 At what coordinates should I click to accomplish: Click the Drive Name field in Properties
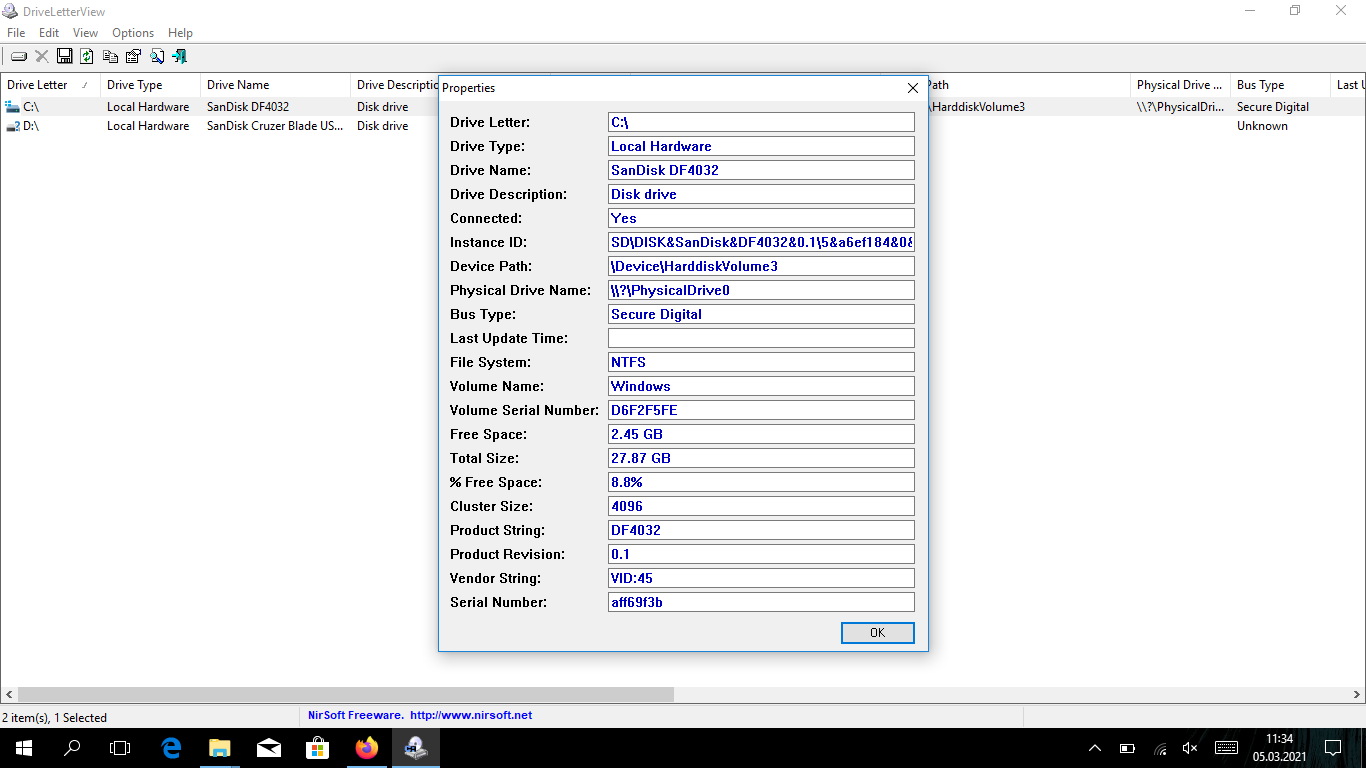[761, 170]
